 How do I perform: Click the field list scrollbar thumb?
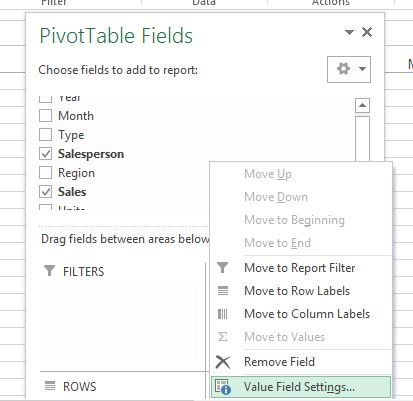(362, 138)
